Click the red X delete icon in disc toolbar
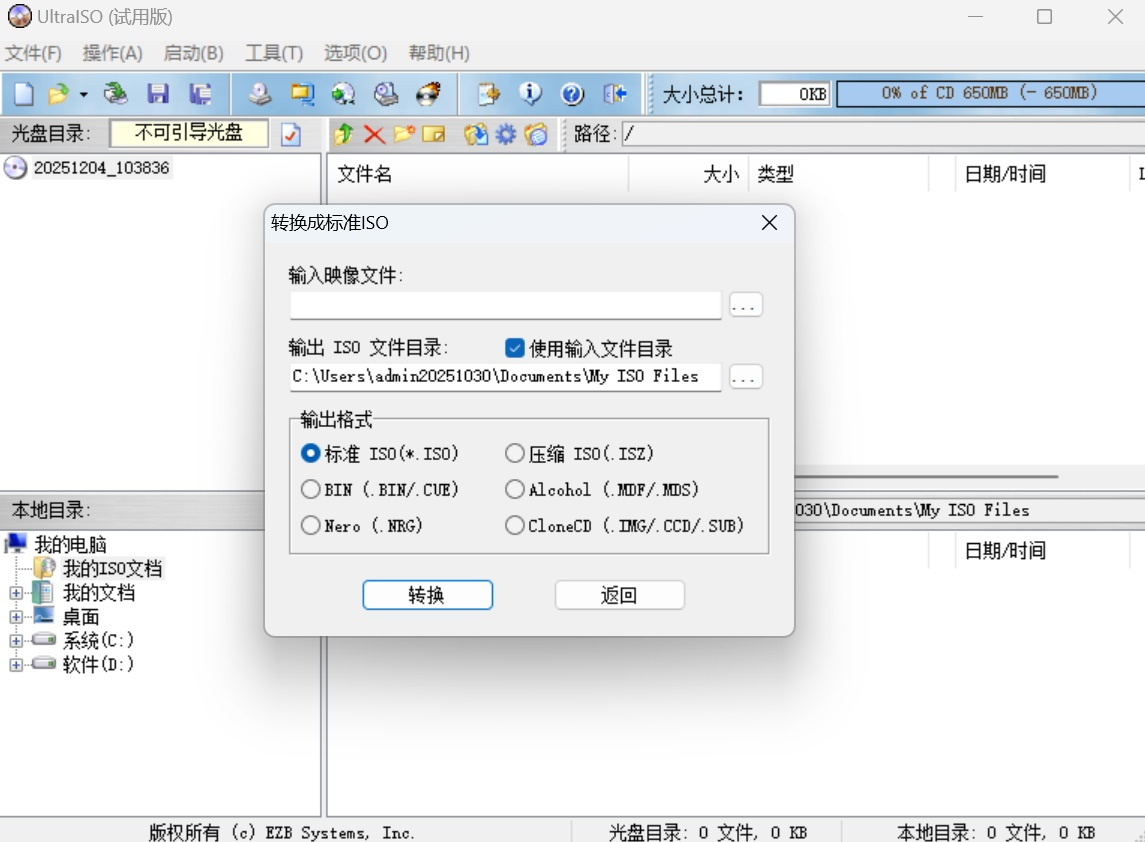The image size is (1145, 842). pyautogui.click(x=373, y=134)
